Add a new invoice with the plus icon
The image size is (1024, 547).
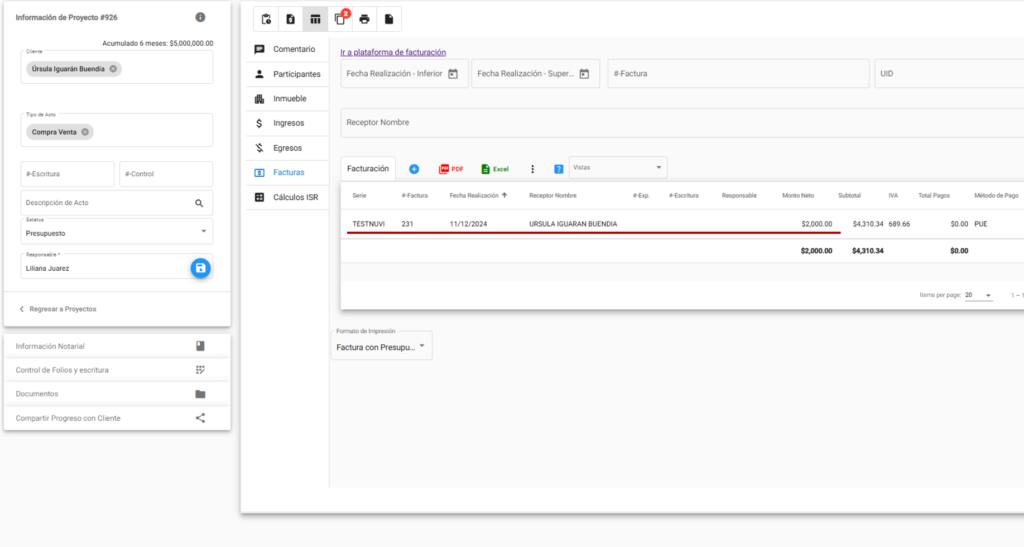point(414,169)
